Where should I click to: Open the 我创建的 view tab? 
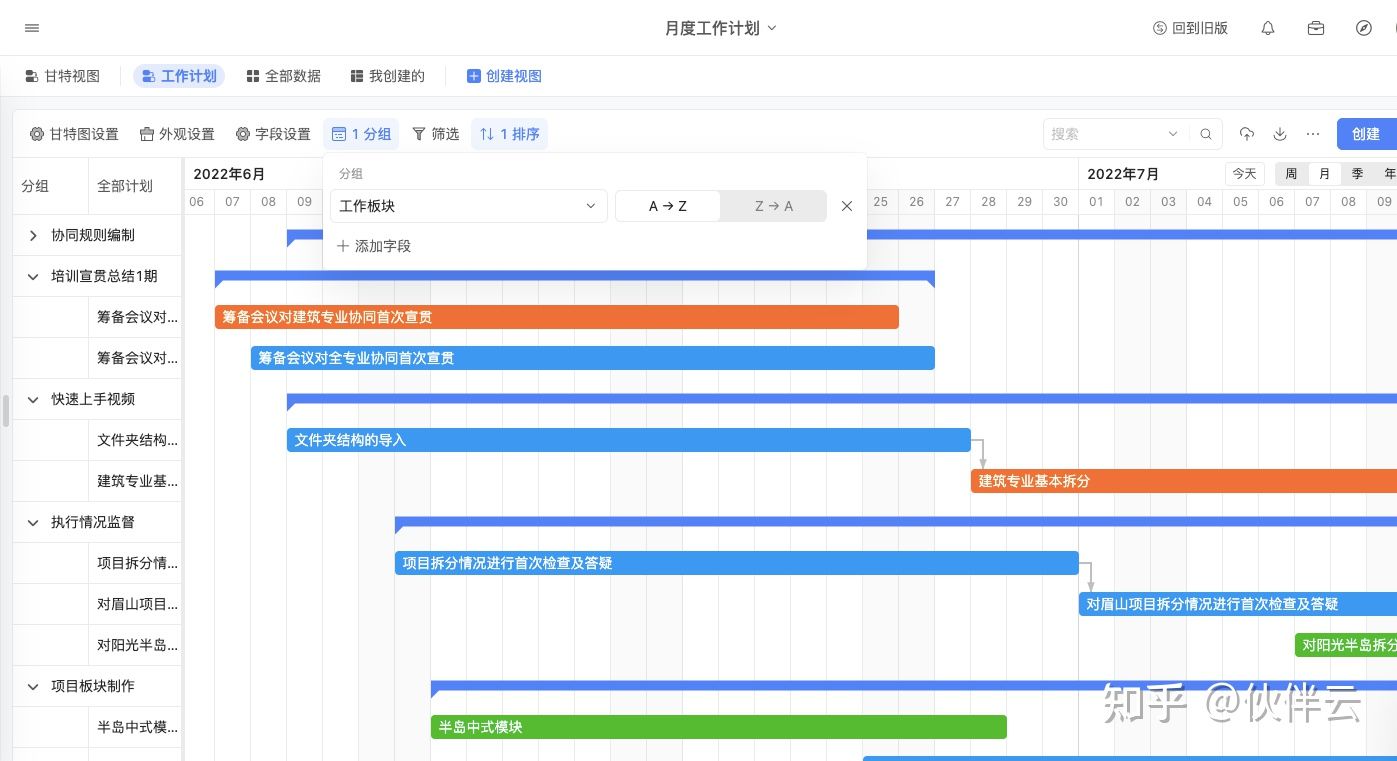pos(387,76)
